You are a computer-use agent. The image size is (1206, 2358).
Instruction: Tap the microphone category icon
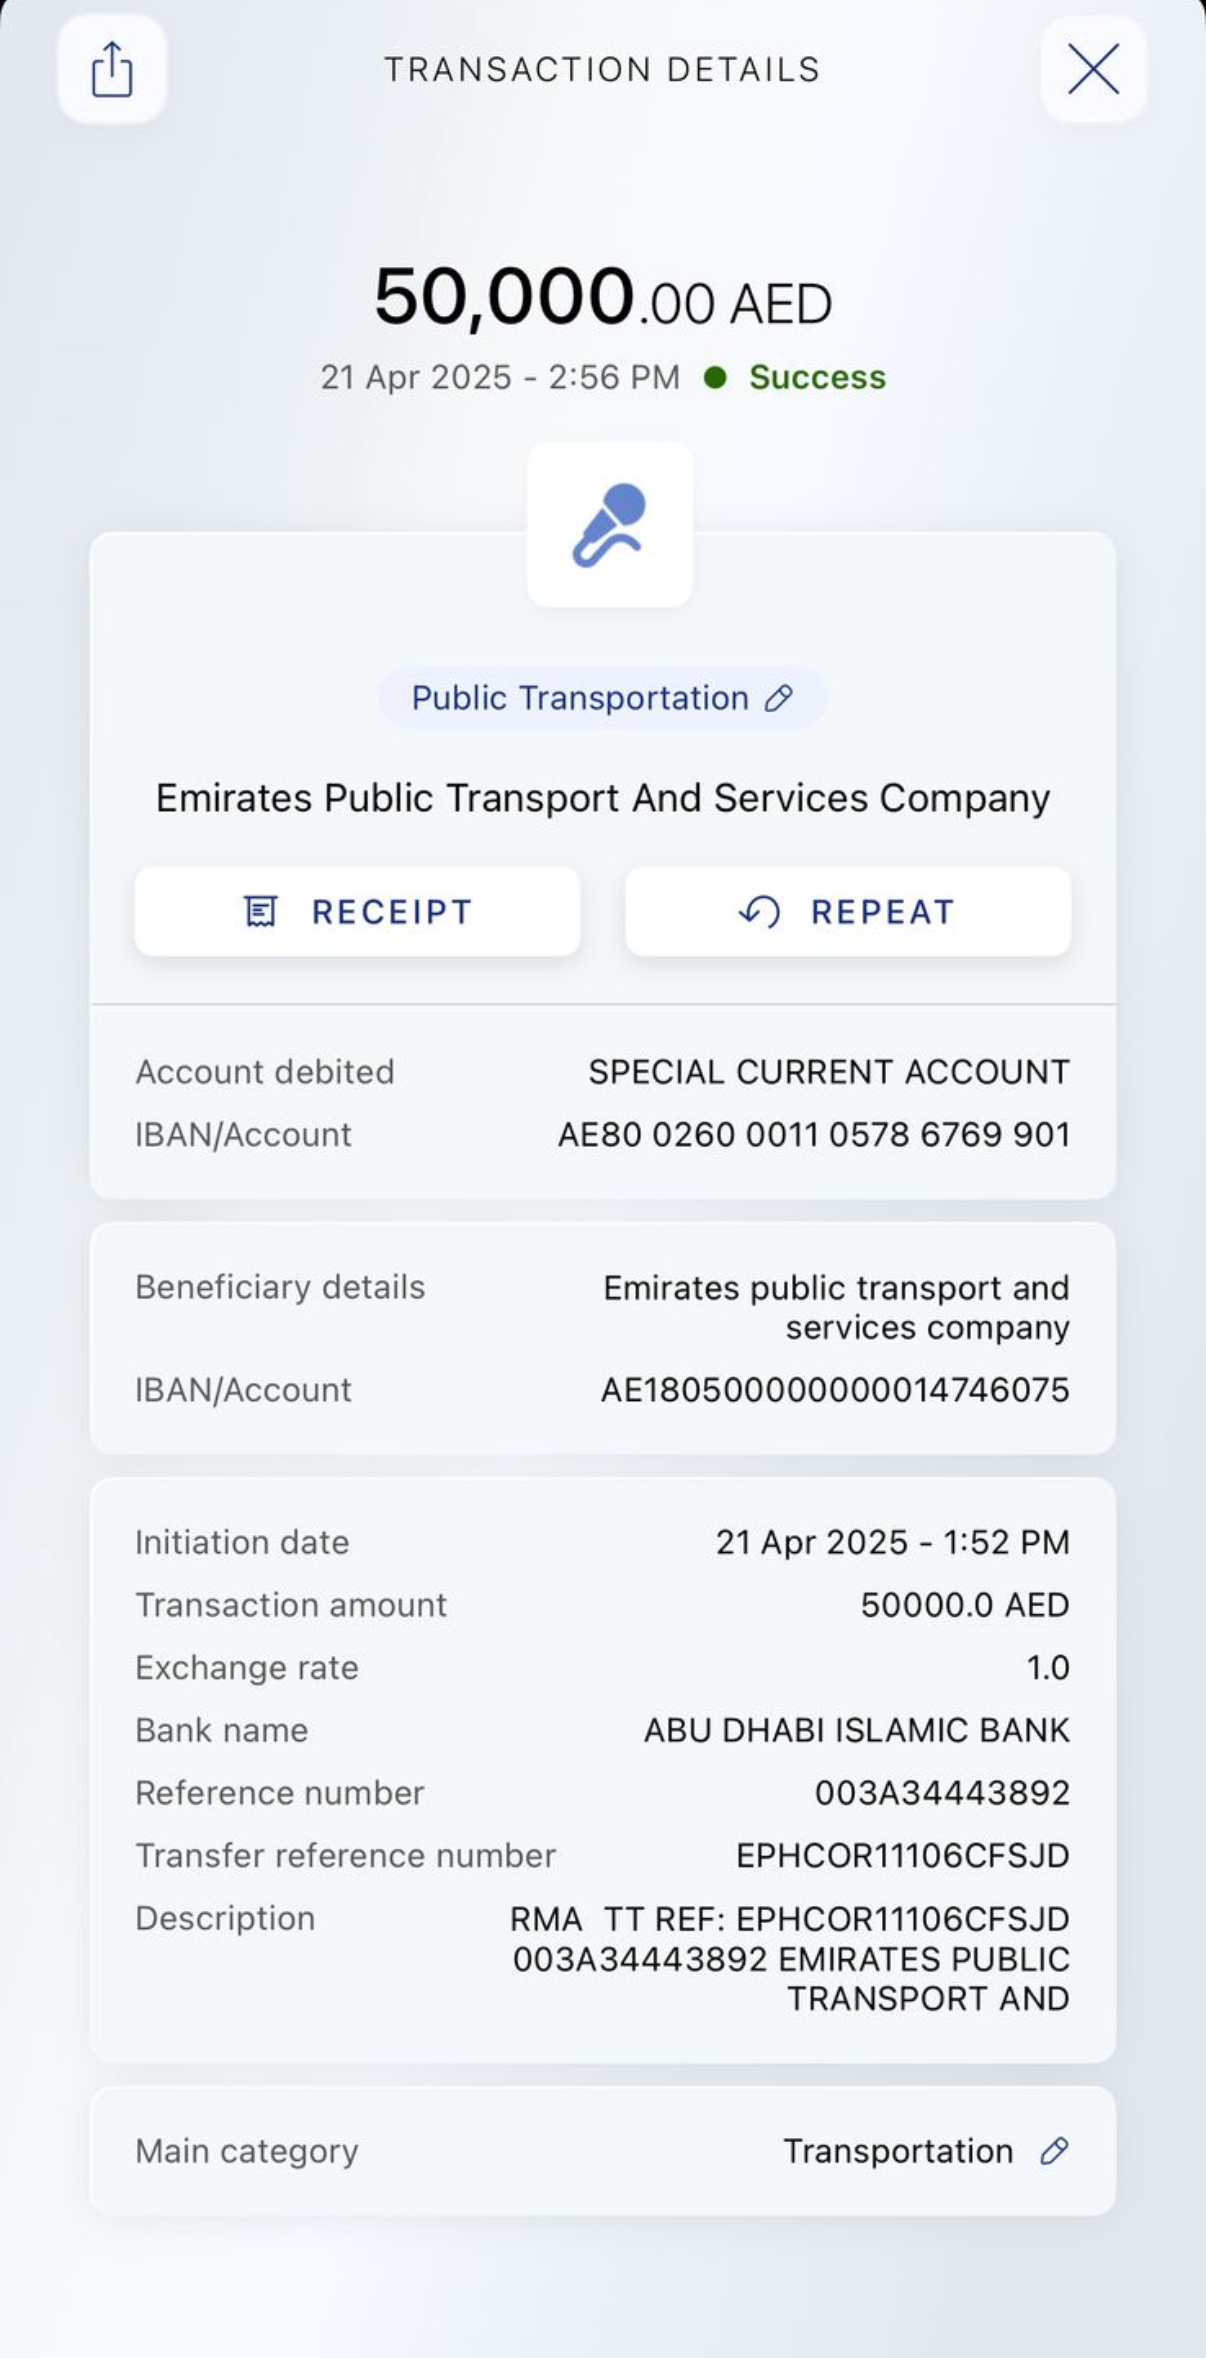tap(609, 525)
